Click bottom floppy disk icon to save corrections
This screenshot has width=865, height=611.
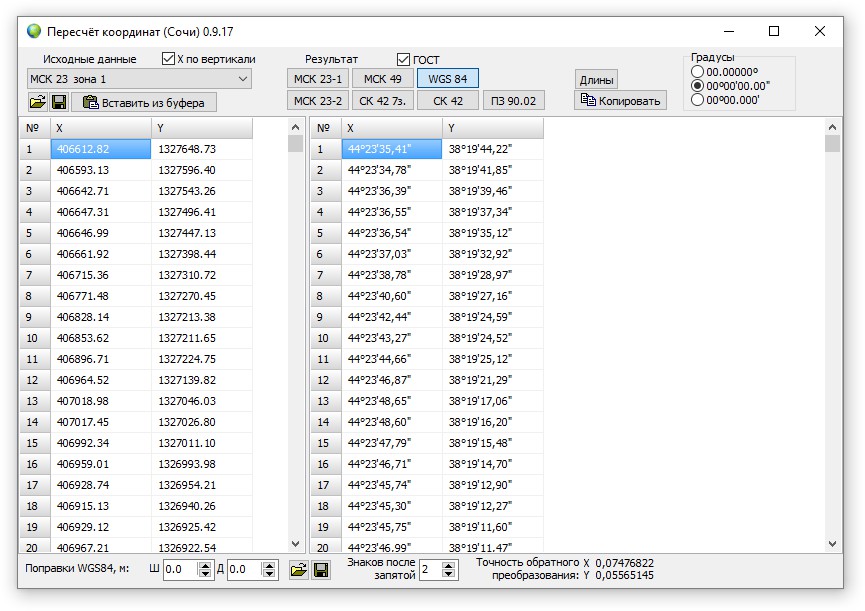point(321,570)
